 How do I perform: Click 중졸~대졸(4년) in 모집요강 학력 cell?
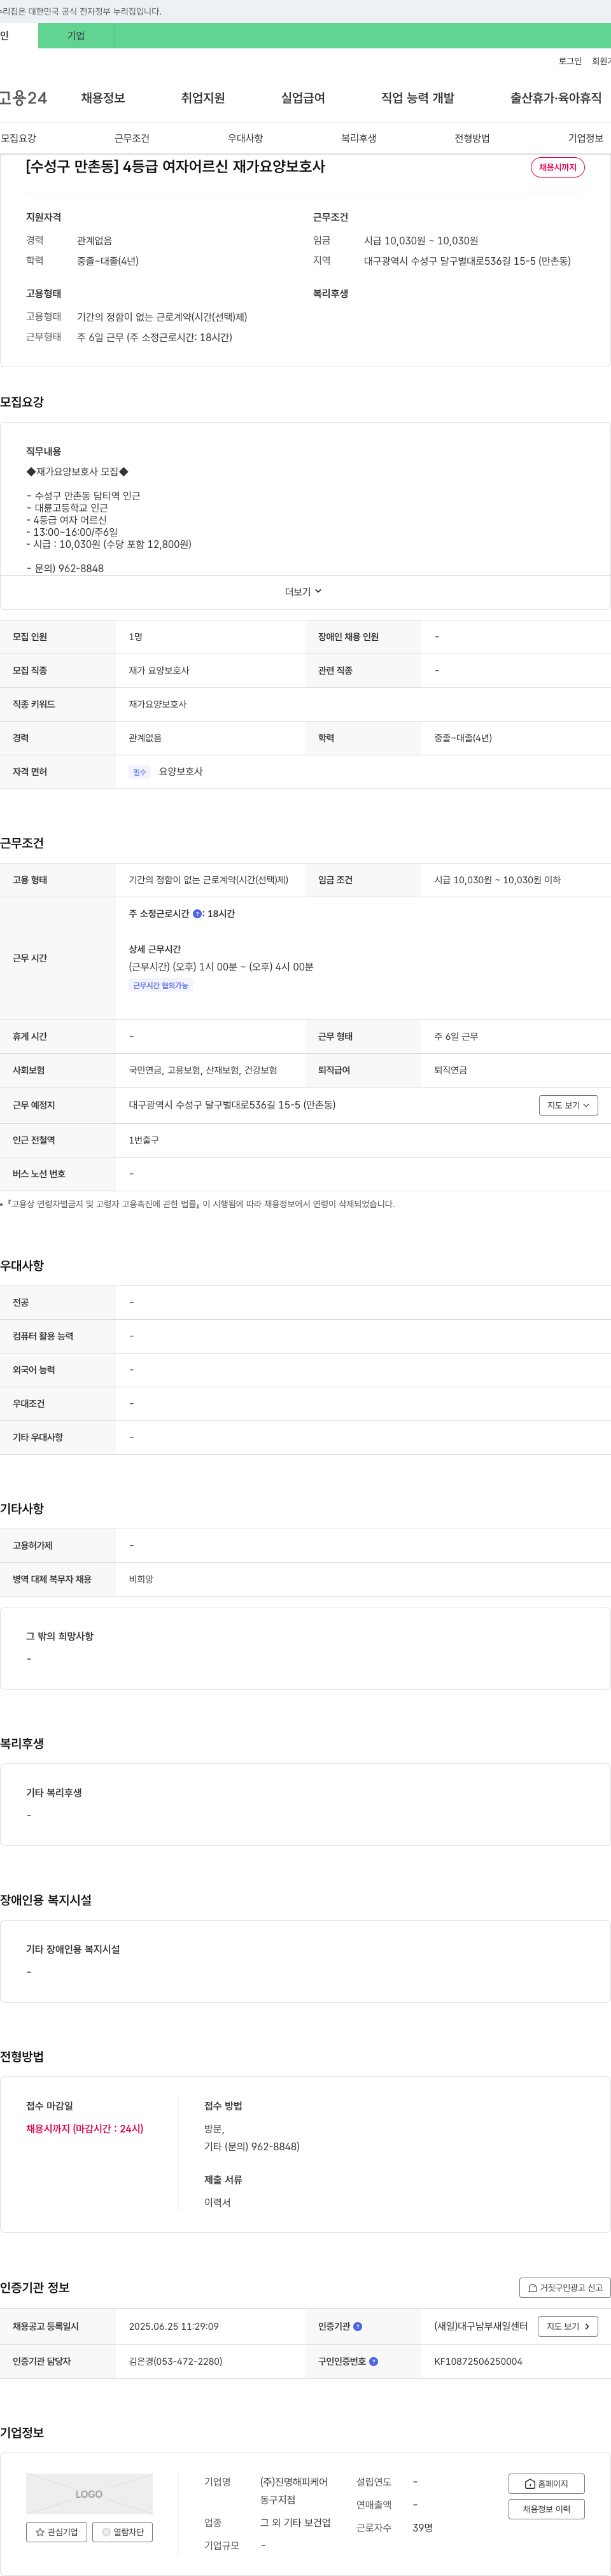pos(463,738)
